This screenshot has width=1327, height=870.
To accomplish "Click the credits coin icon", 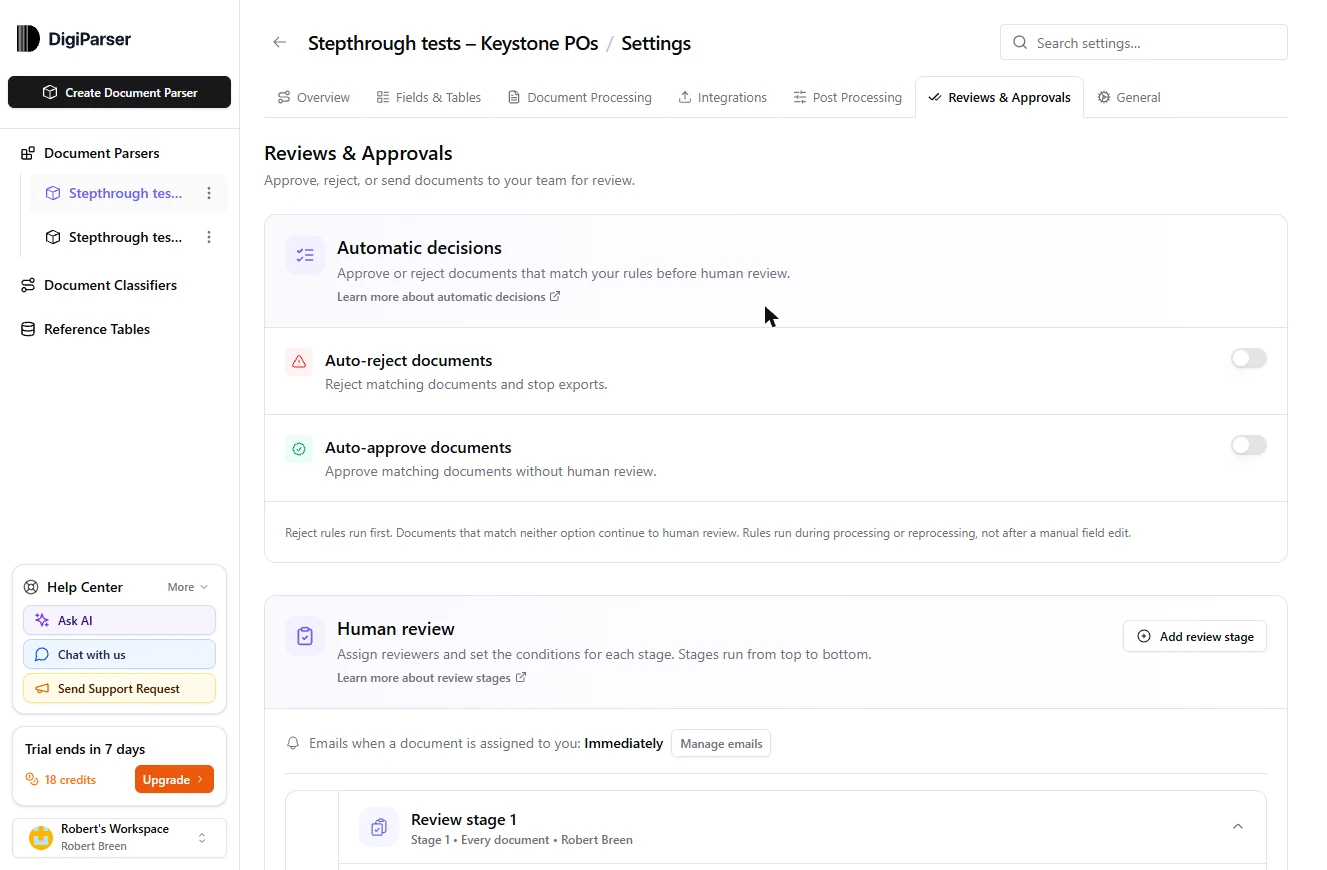I will 32,779.
